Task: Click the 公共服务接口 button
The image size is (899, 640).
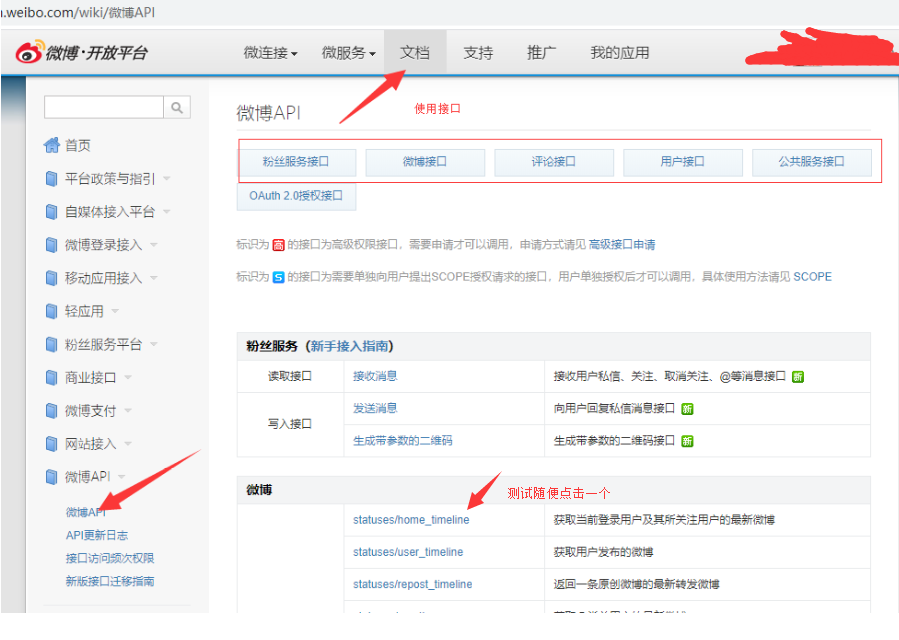Action: pos(812,162)
